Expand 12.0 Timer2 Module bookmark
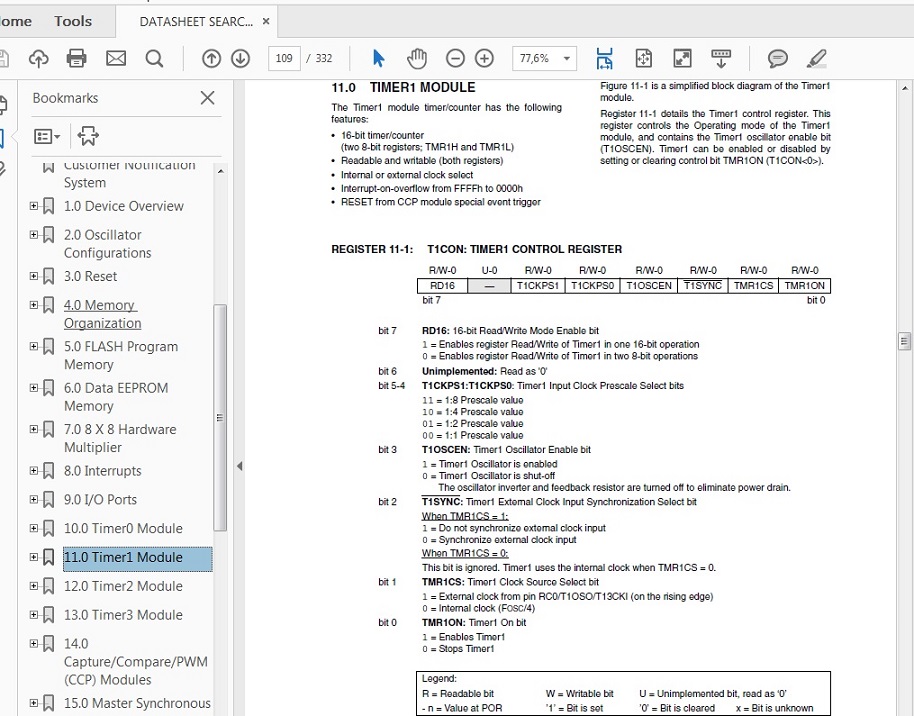914x716 pixels. pos(34,586)
